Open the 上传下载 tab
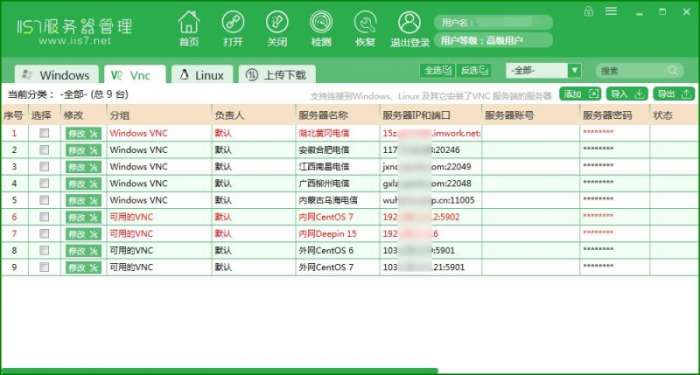 click(x=277, y=75)
